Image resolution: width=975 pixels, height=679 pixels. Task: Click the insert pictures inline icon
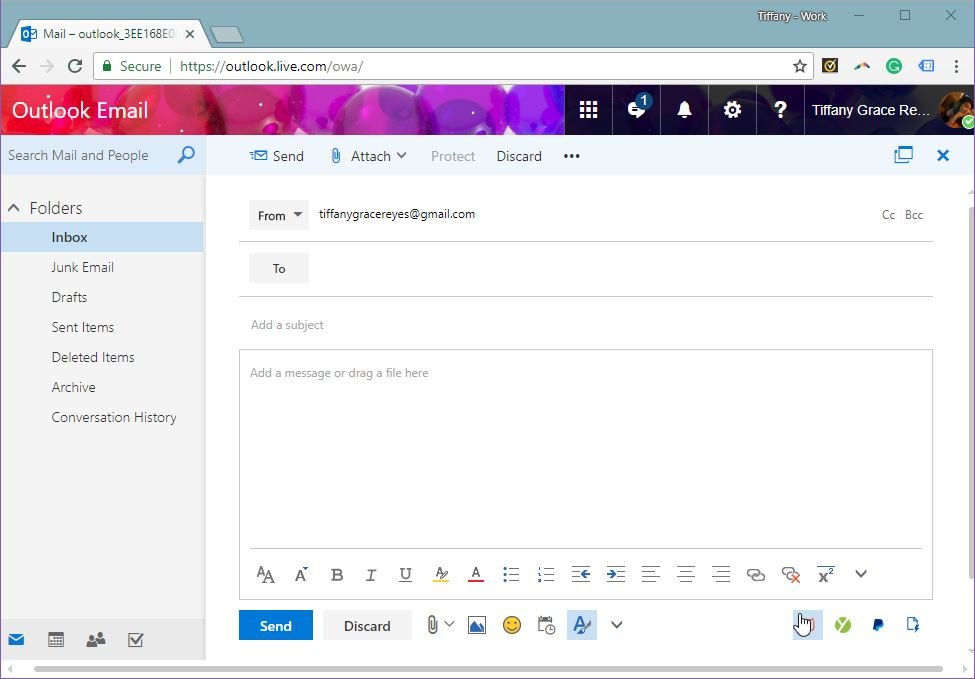476,625
